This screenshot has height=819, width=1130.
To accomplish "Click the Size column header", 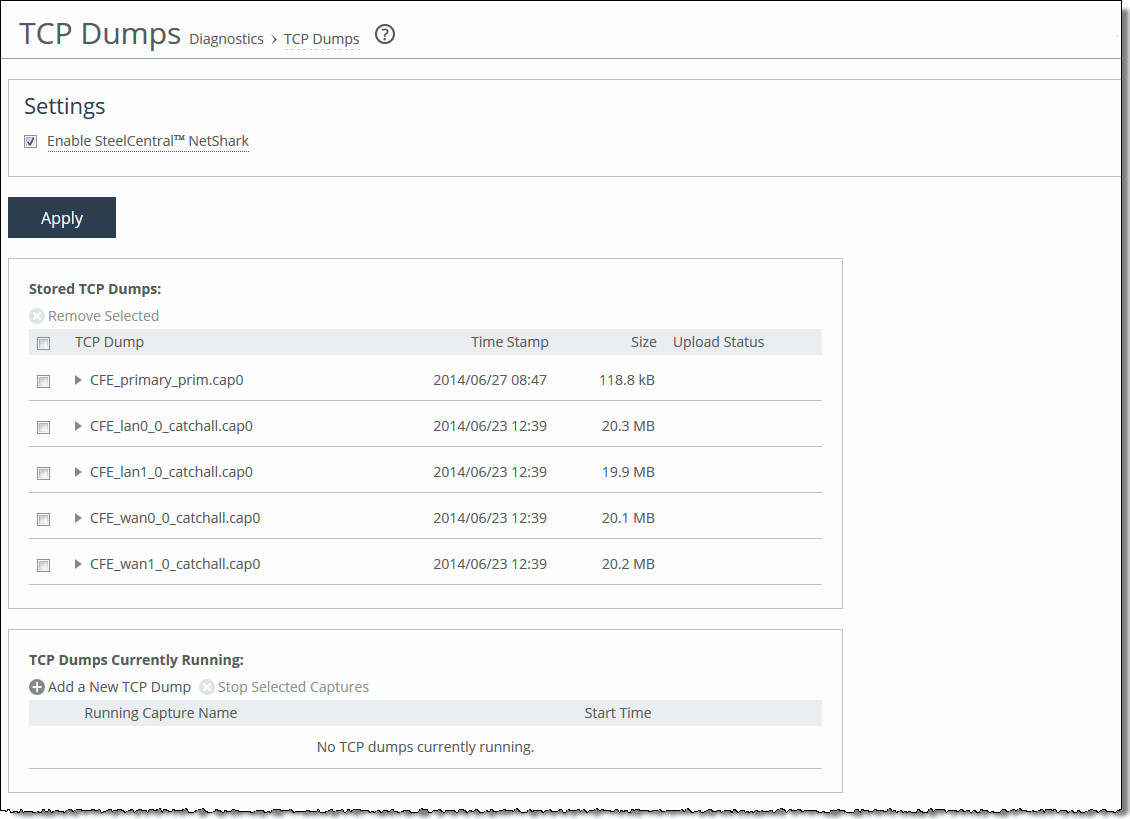I will tap(643, 342).
